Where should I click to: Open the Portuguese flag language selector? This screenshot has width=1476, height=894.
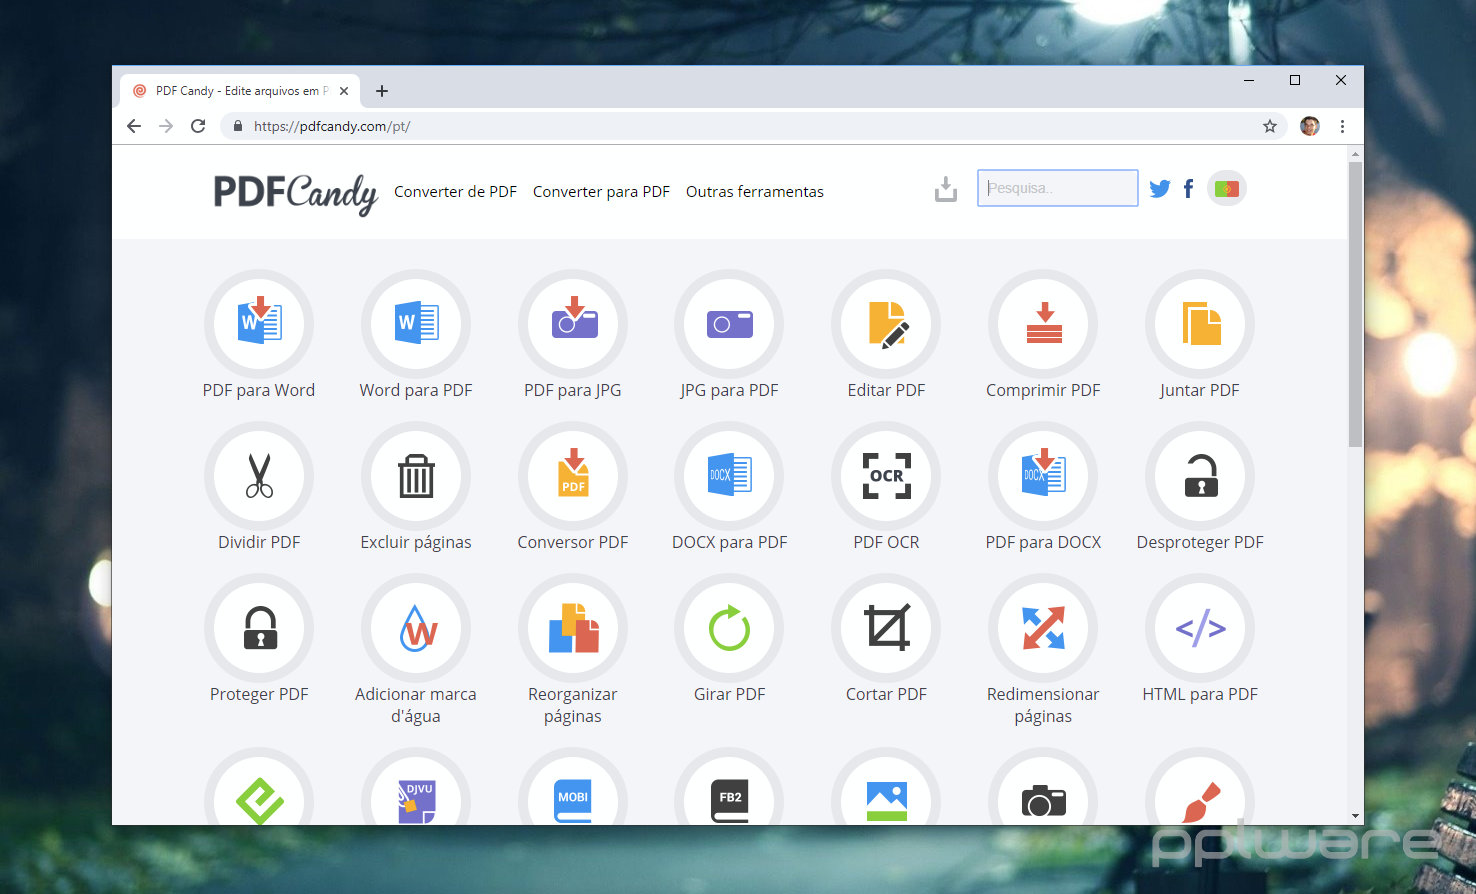[1227, 188]
